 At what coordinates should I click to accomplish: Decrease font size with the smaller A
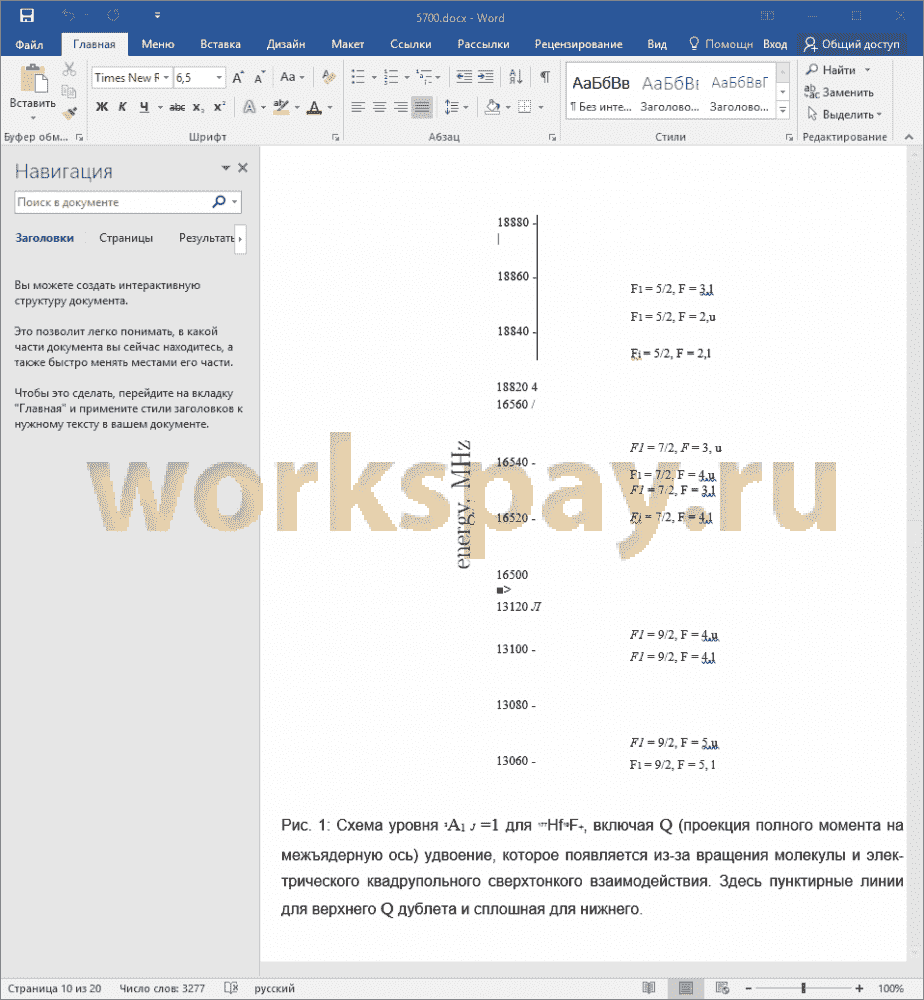[x=259, y=78]
